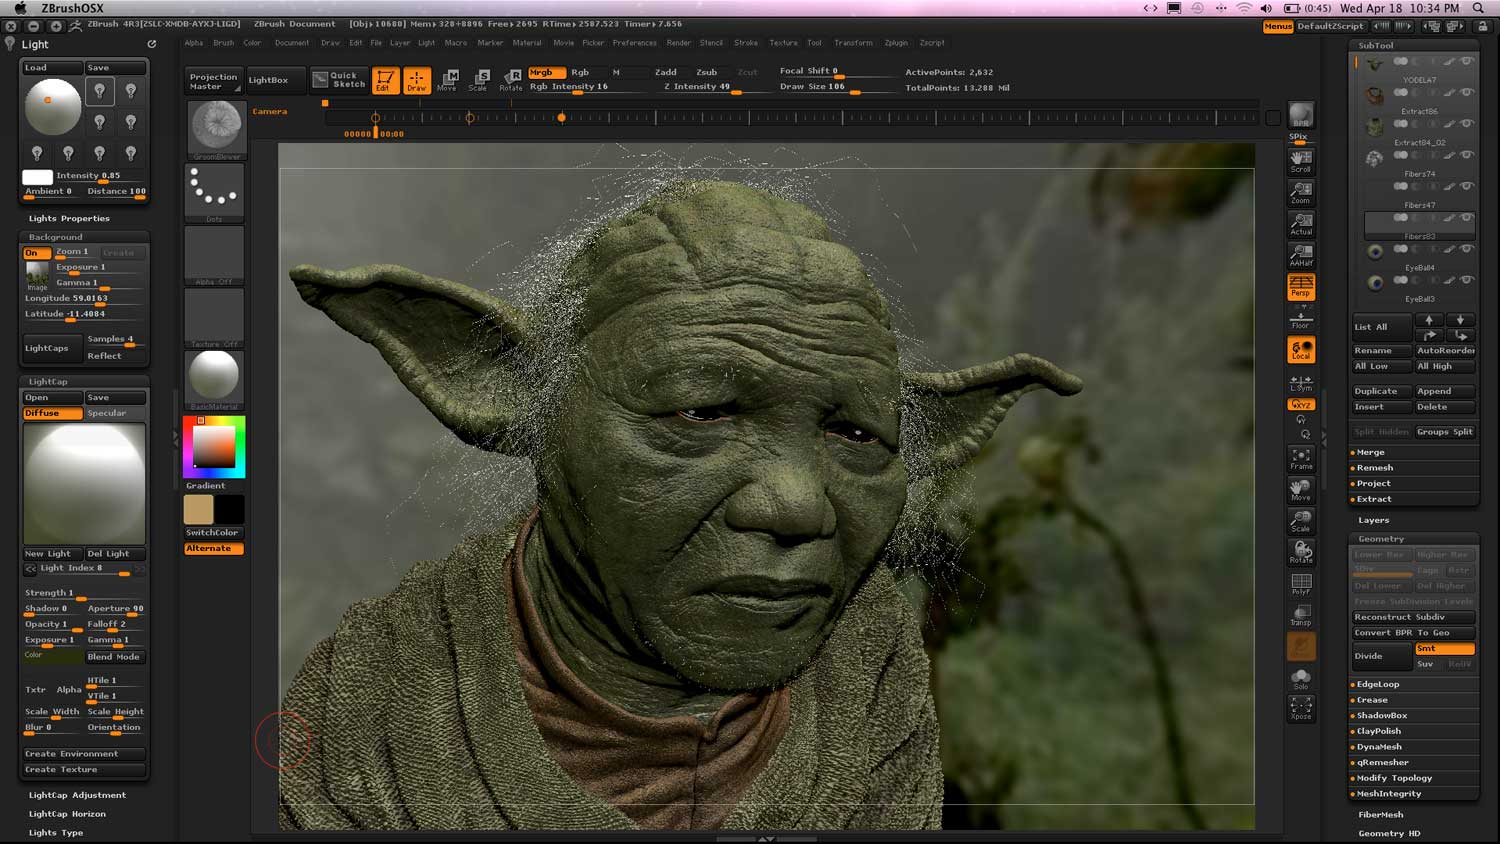Click the BPR render icon
The width and height of the screenshot is (1500, 844).
tap(1301, 115)
